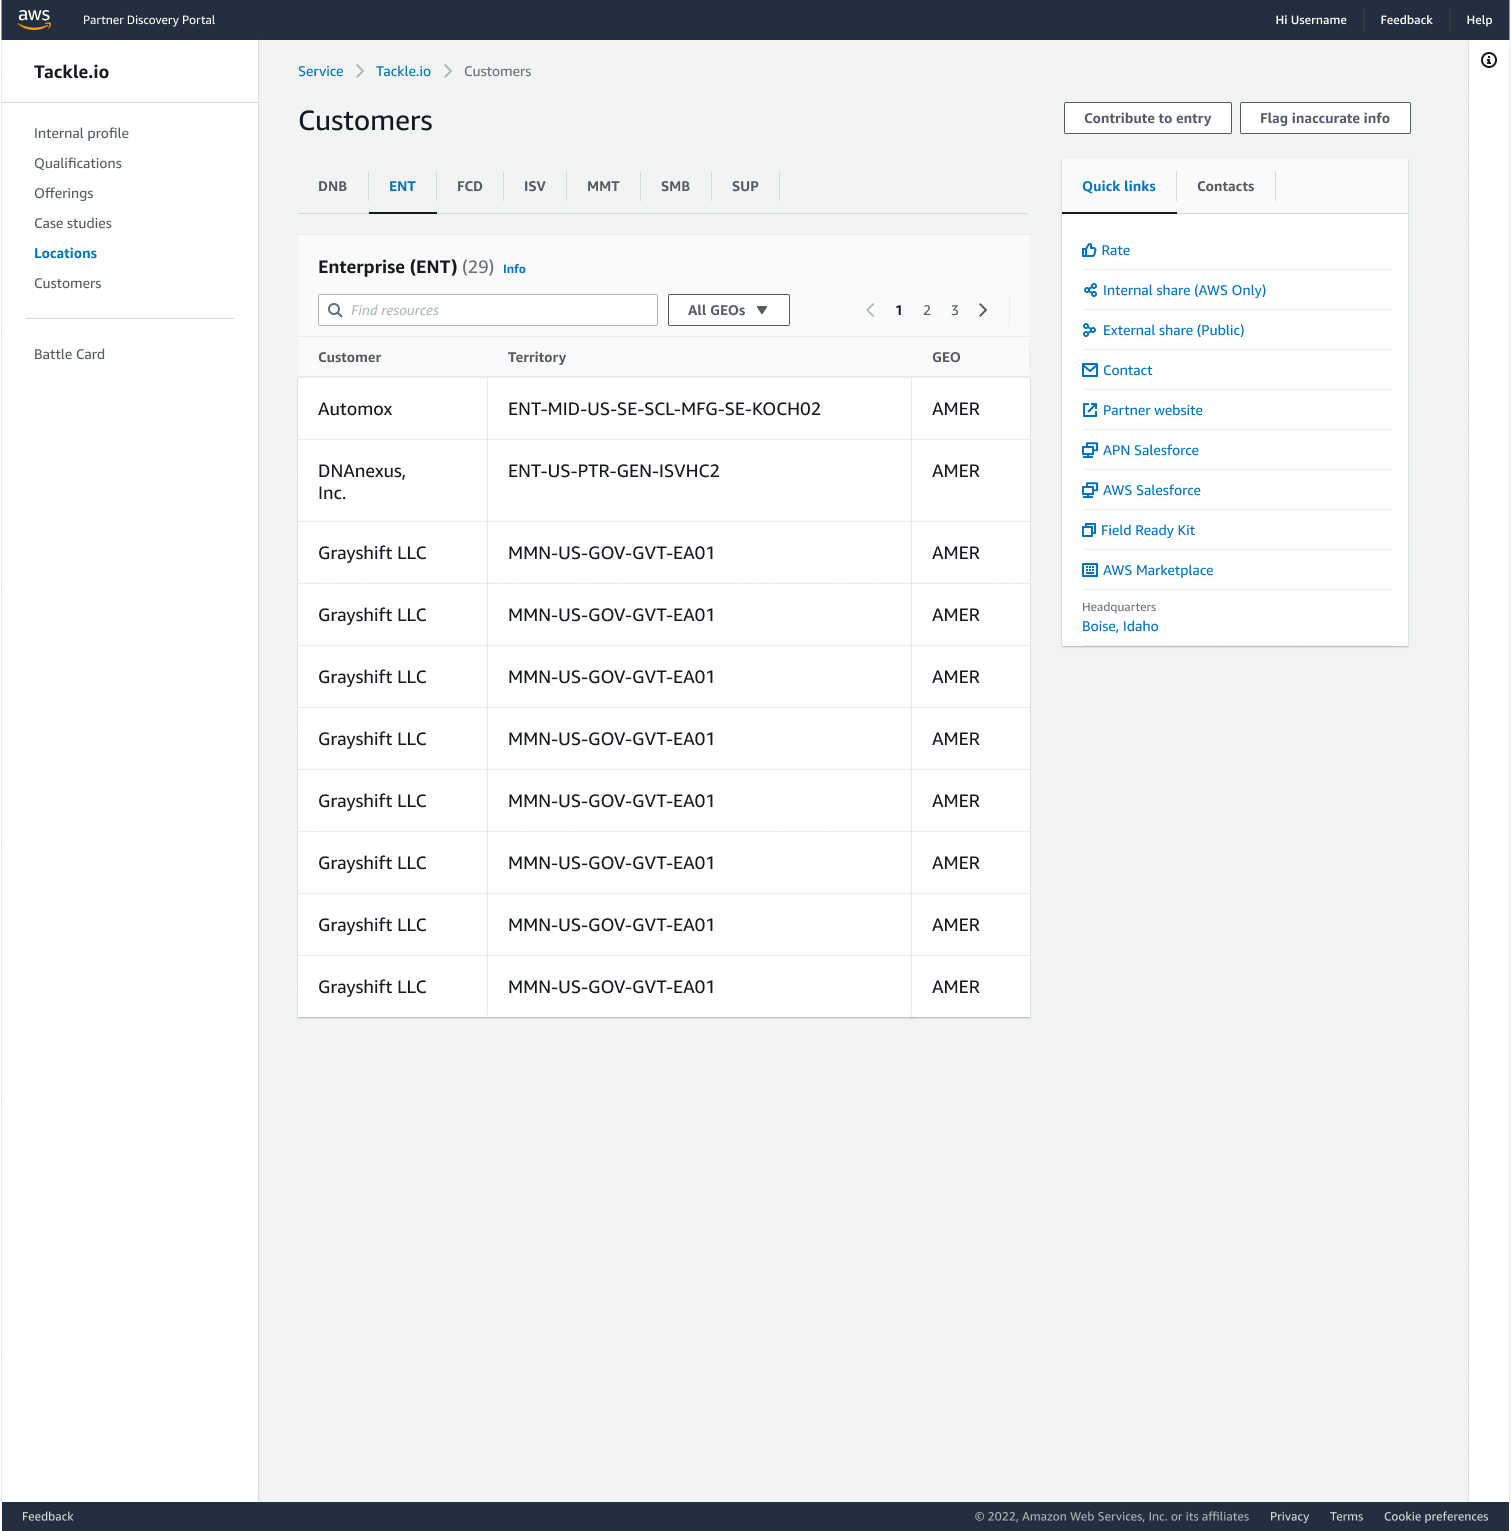
Task: Switch to the ISV tab
Action: click(x=535, y=186)
